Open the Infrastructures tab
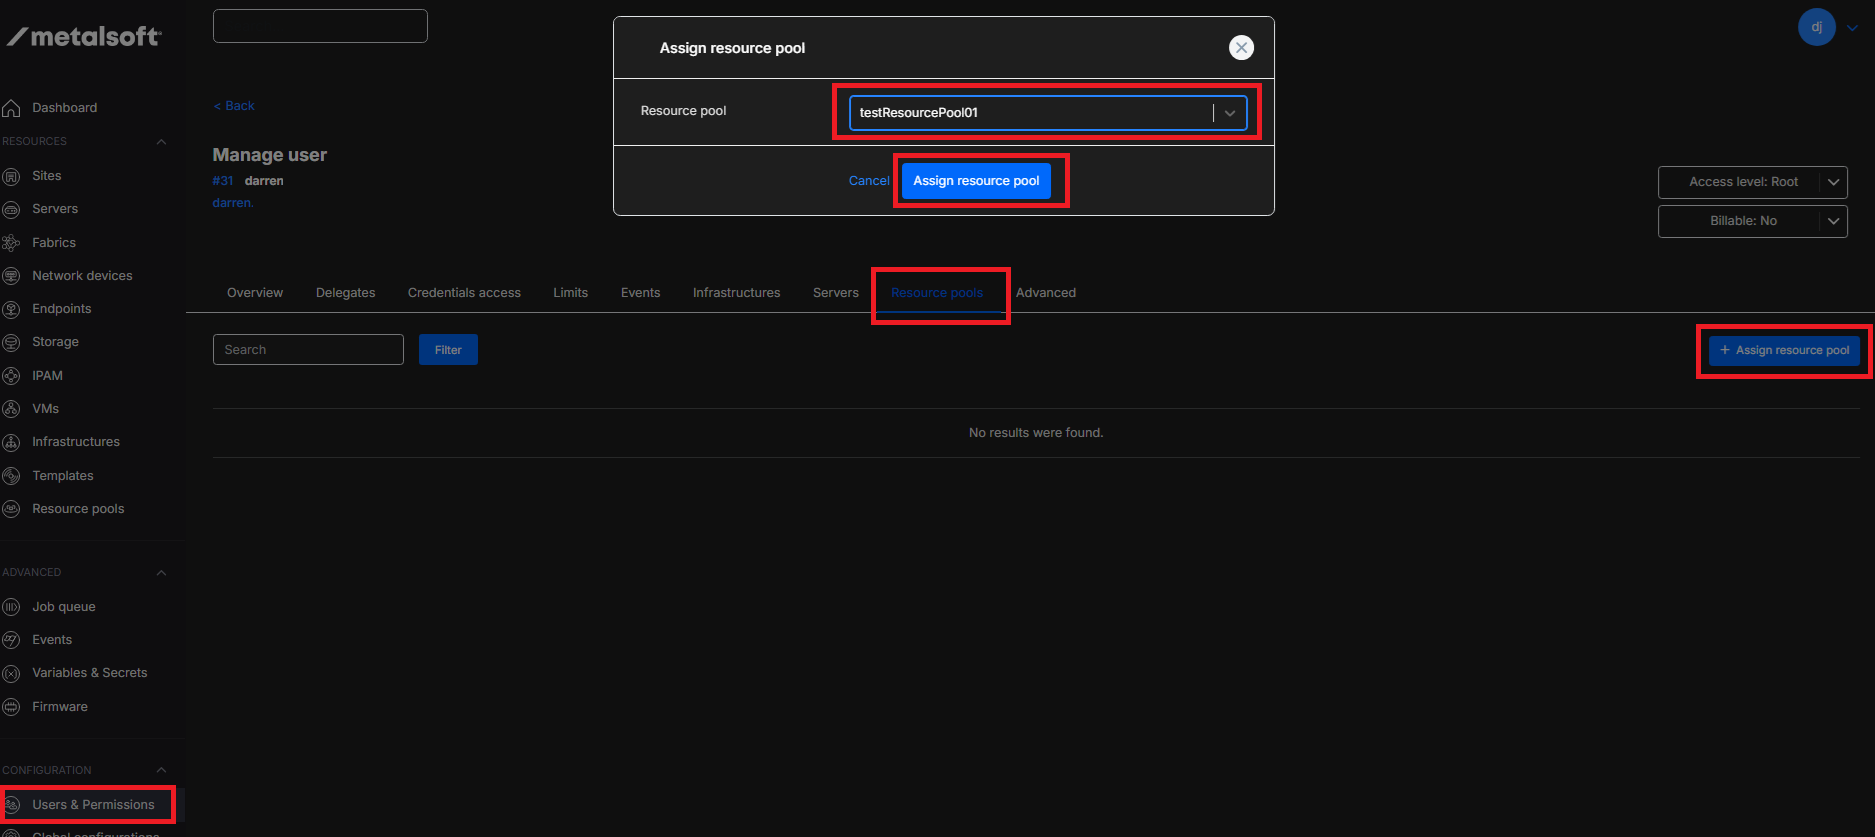 (x=736, y=293)
